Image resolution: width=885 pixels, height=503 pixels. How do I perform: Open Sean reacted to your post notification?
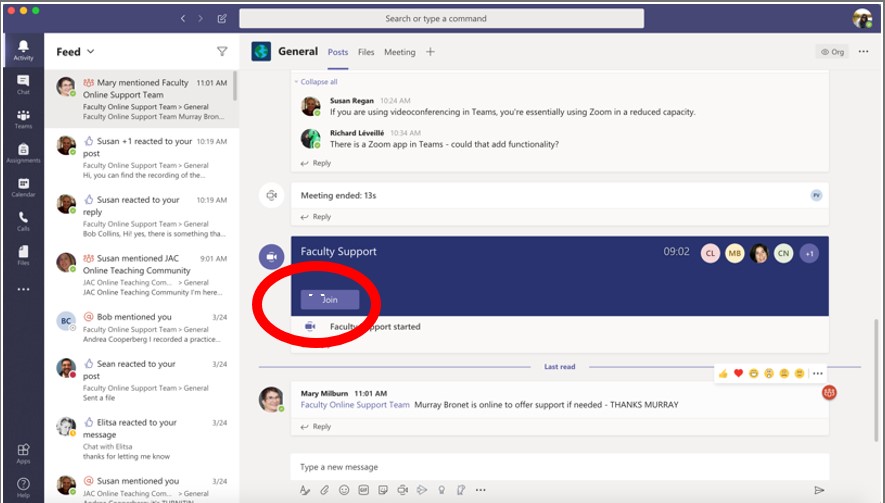coord(141,381)
